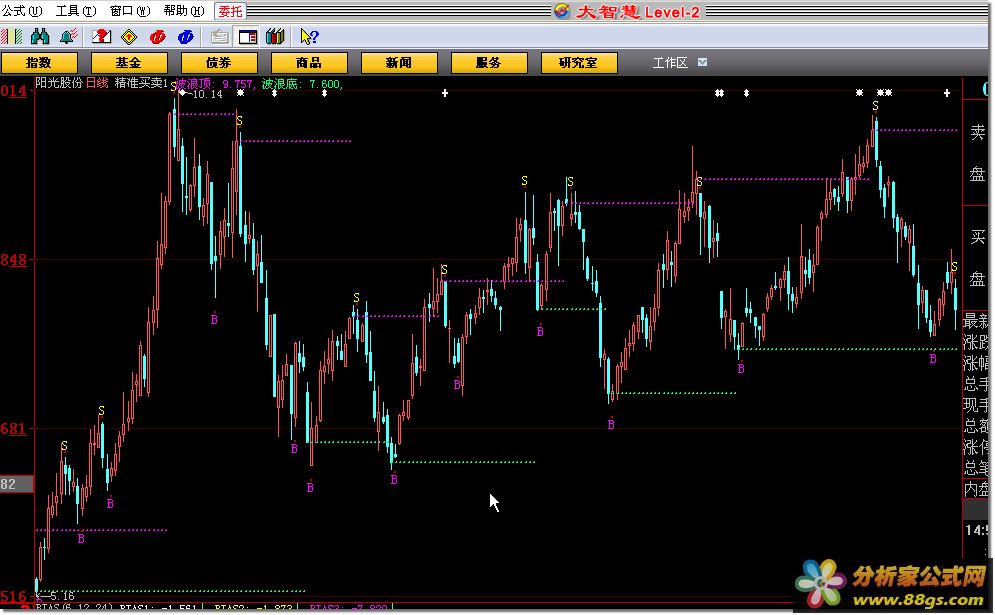Open the books library icon

coord(275,37)
